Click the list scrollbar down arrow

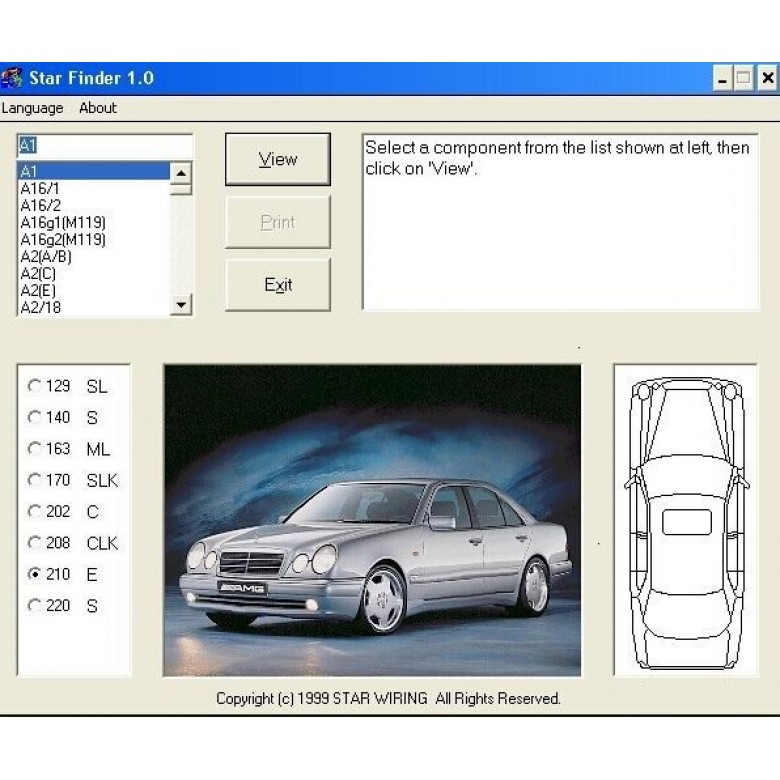181,304
